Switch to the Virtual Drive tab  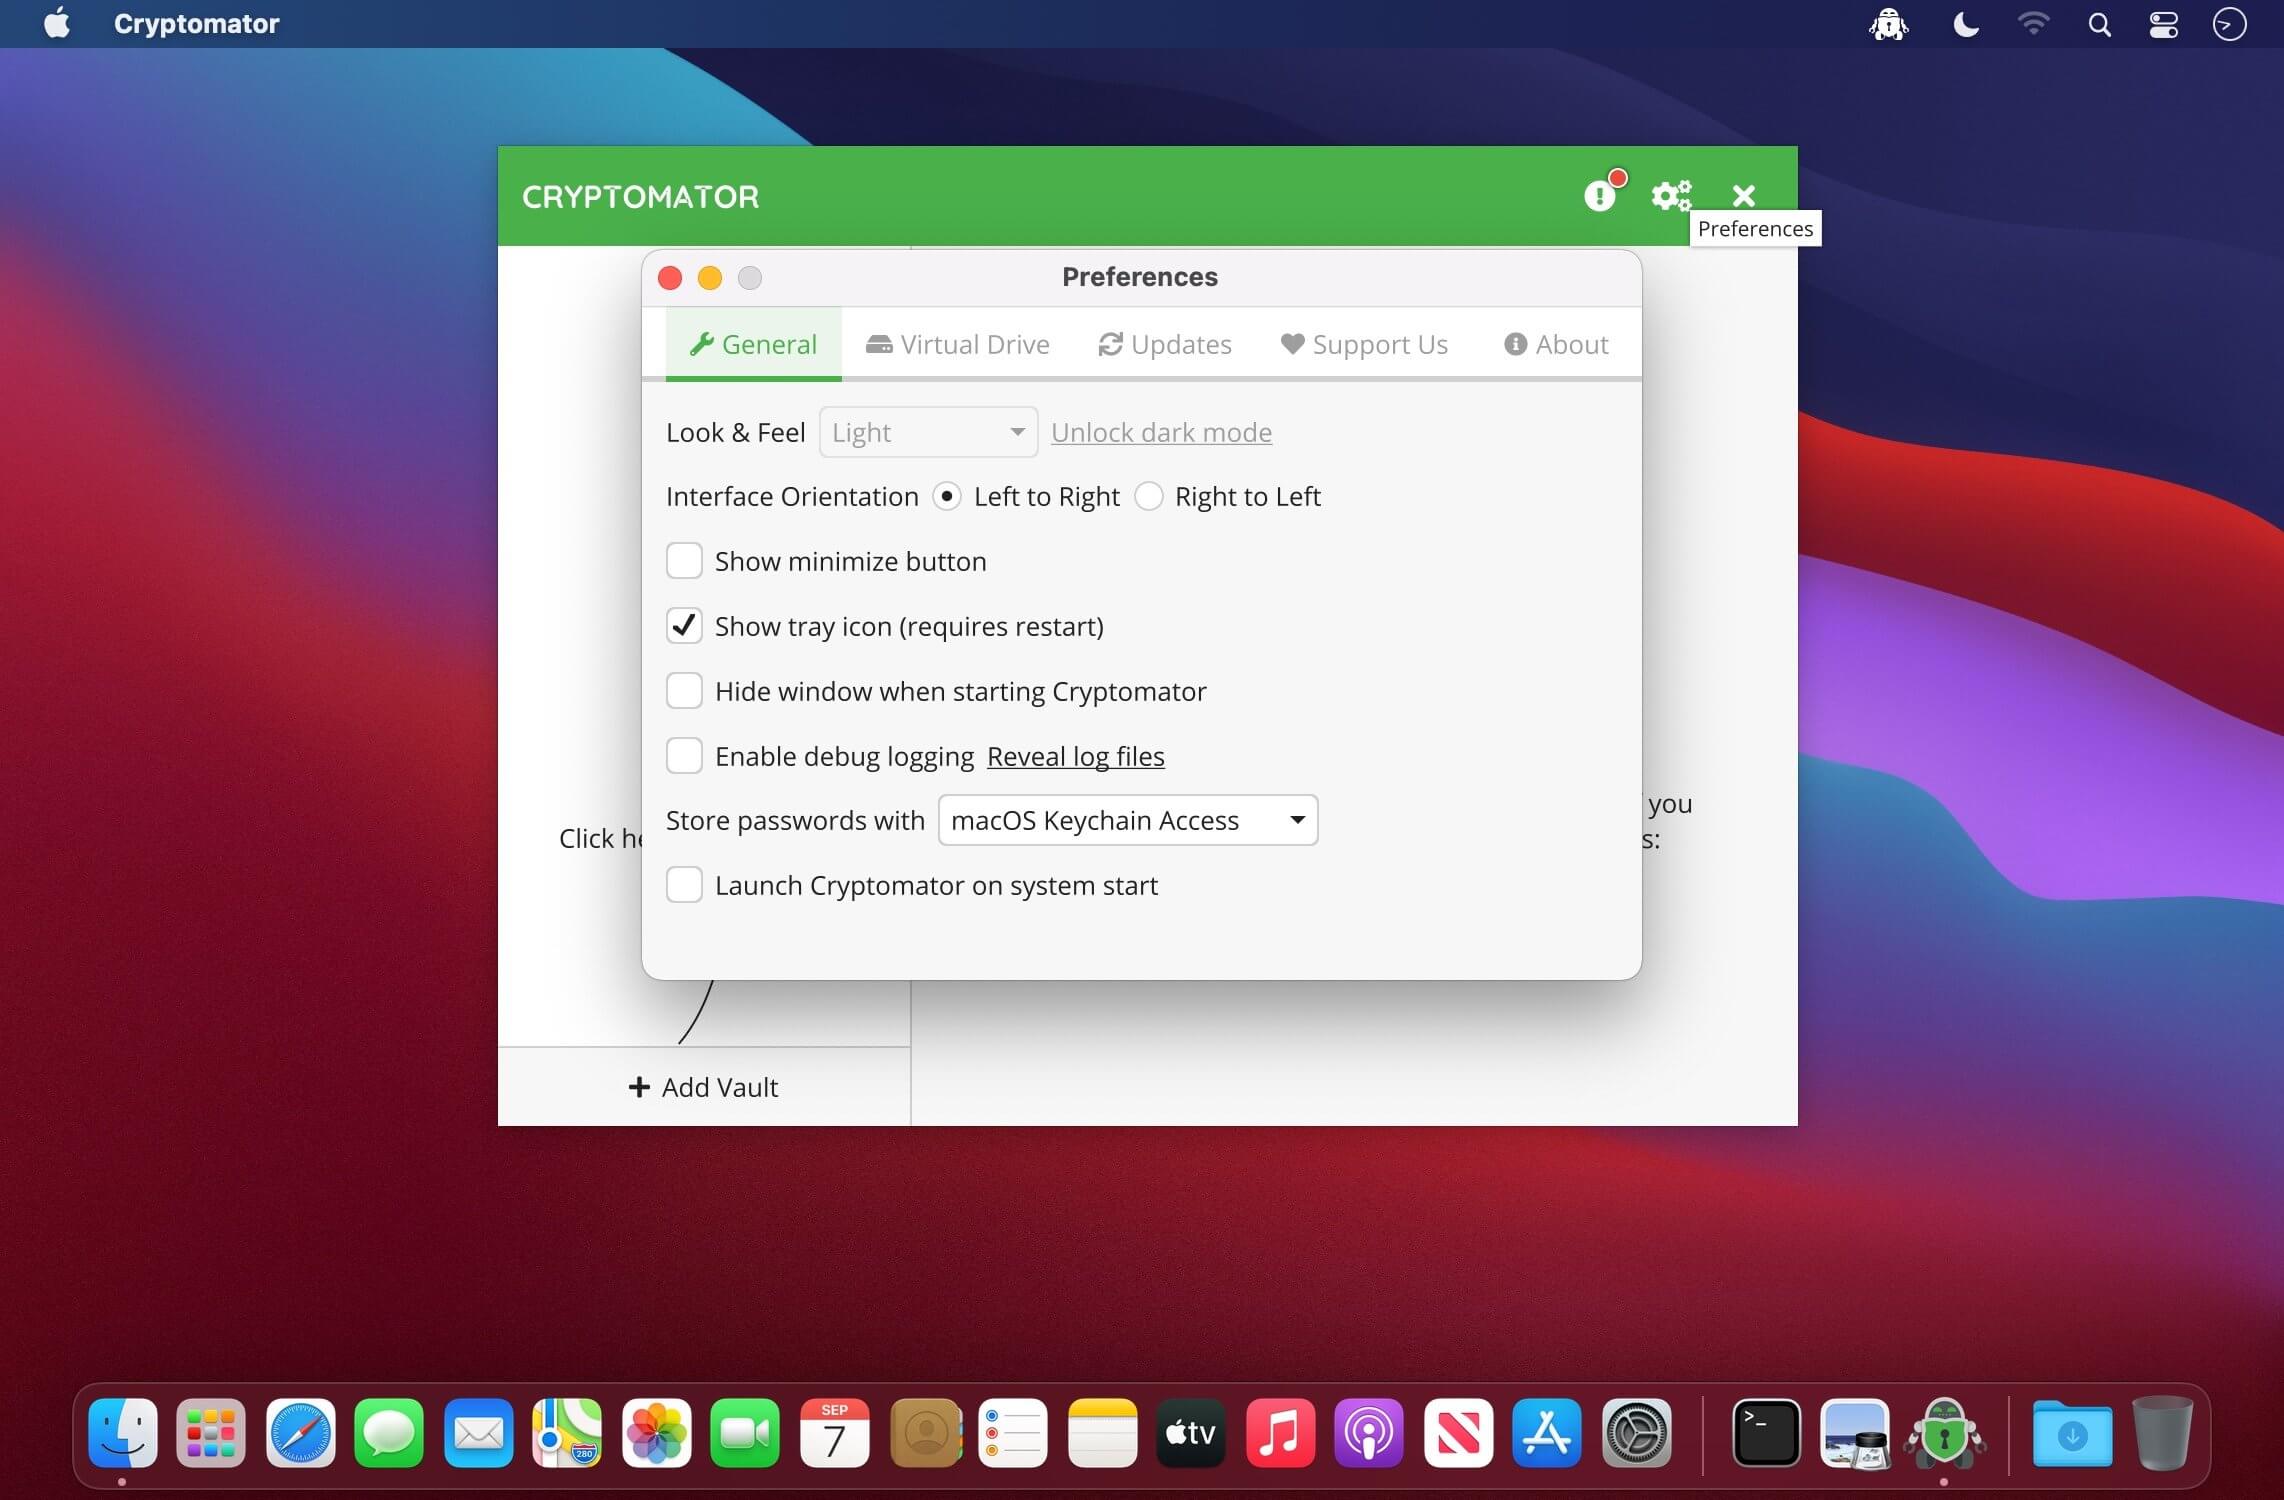pyautogui.click(x=957, y=344)
